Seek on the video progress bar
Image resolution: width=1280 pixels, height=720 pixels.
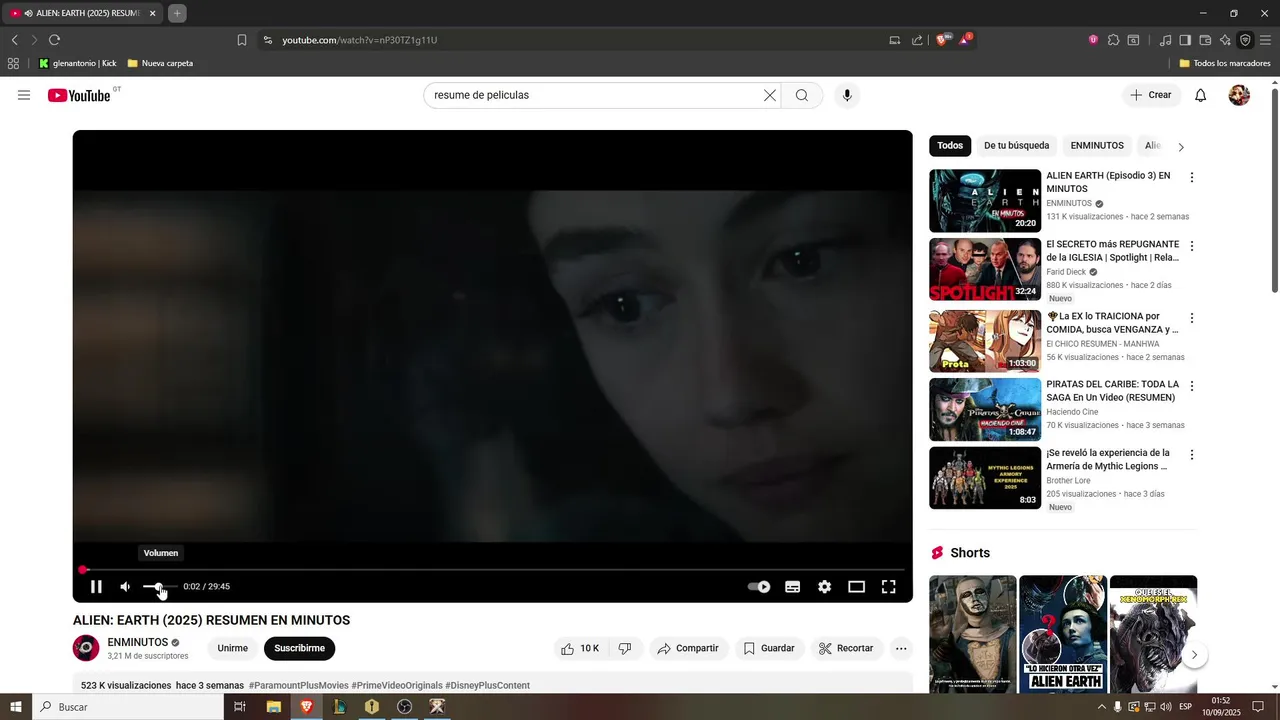click(492, 569)
